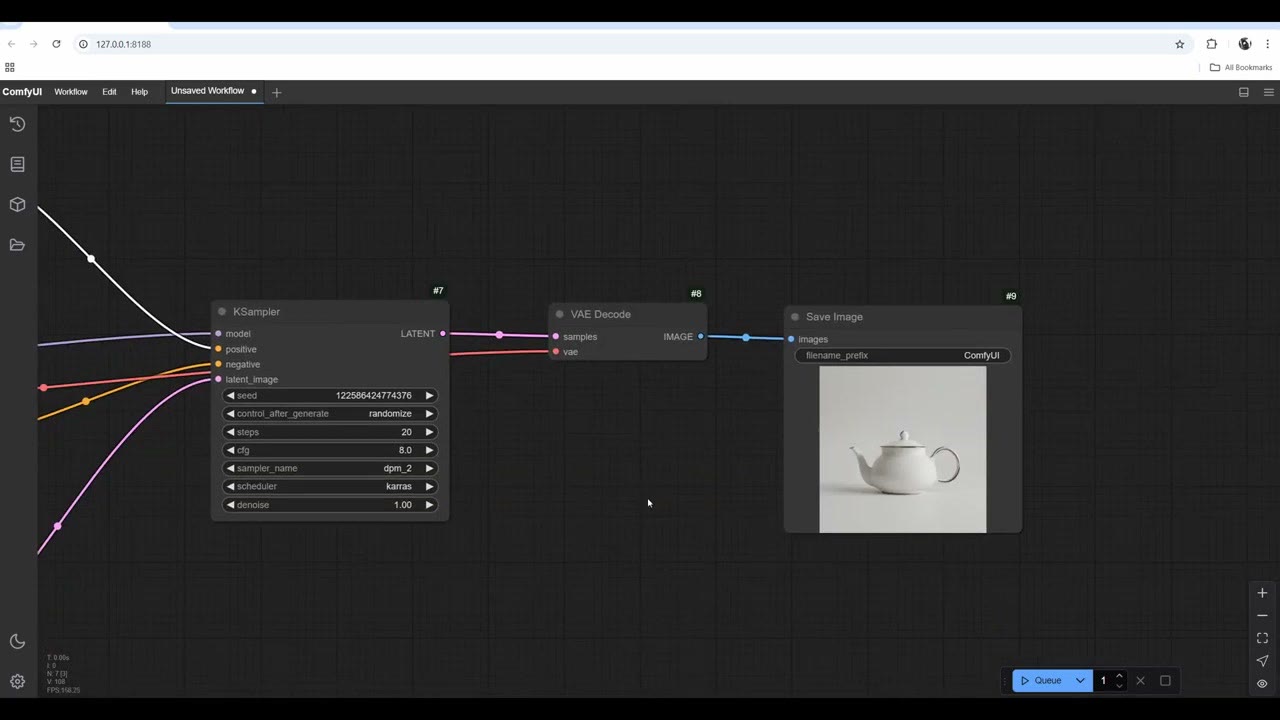
Task: Clear pending tasks square icon
Action: 1165,681
